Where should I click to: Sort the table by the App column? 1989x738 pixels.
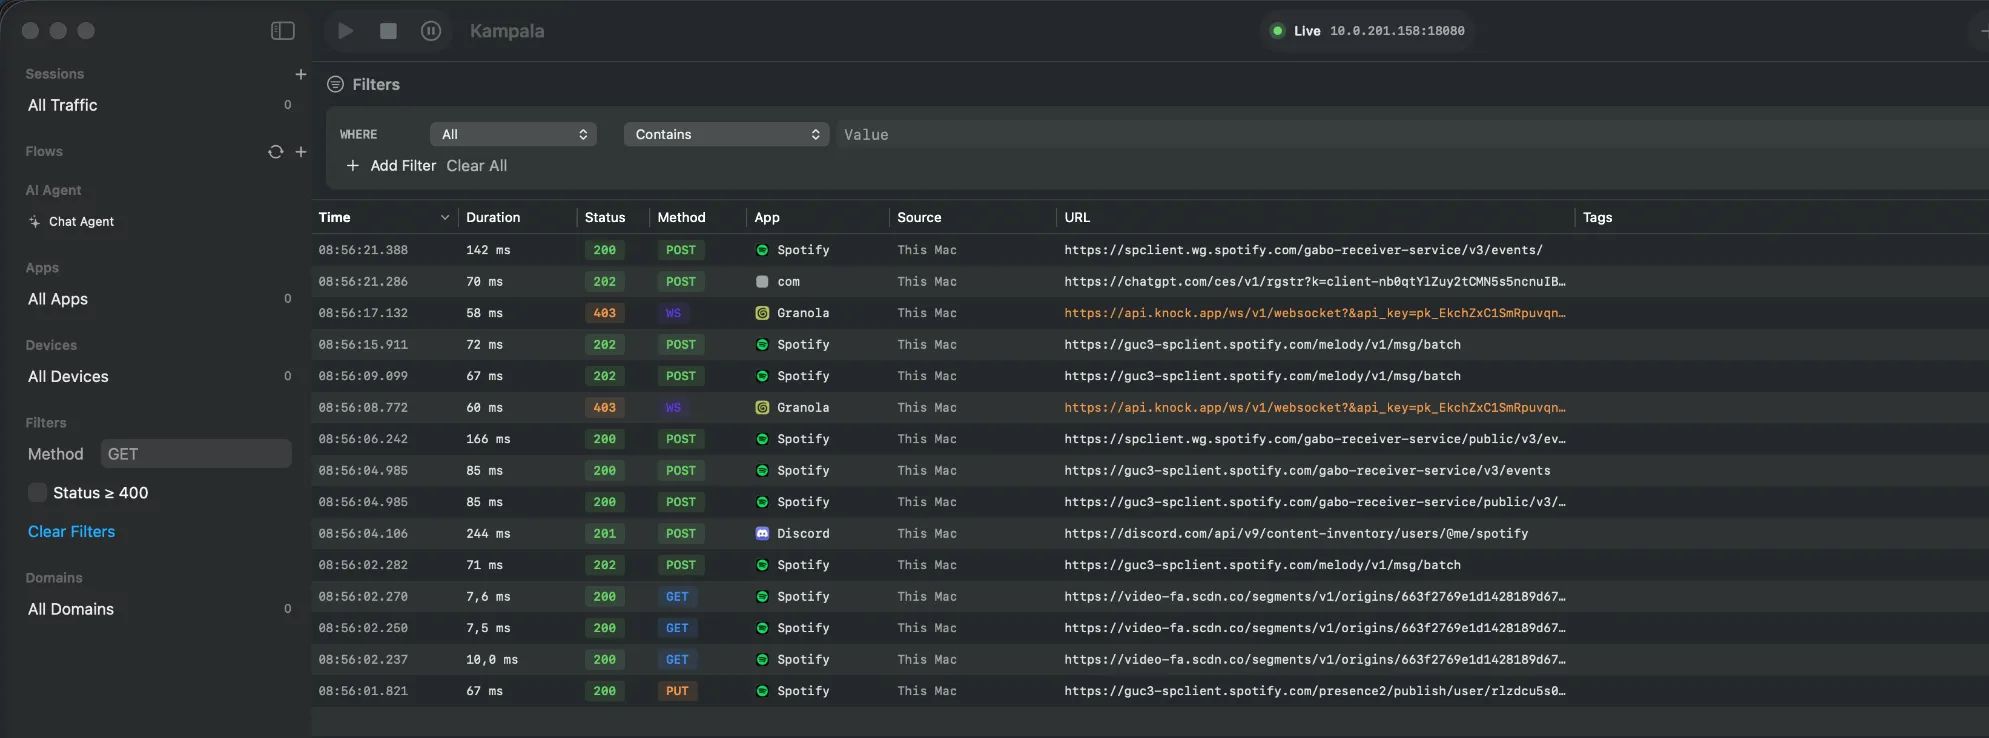pyautogui.click(x=767, y=218)
